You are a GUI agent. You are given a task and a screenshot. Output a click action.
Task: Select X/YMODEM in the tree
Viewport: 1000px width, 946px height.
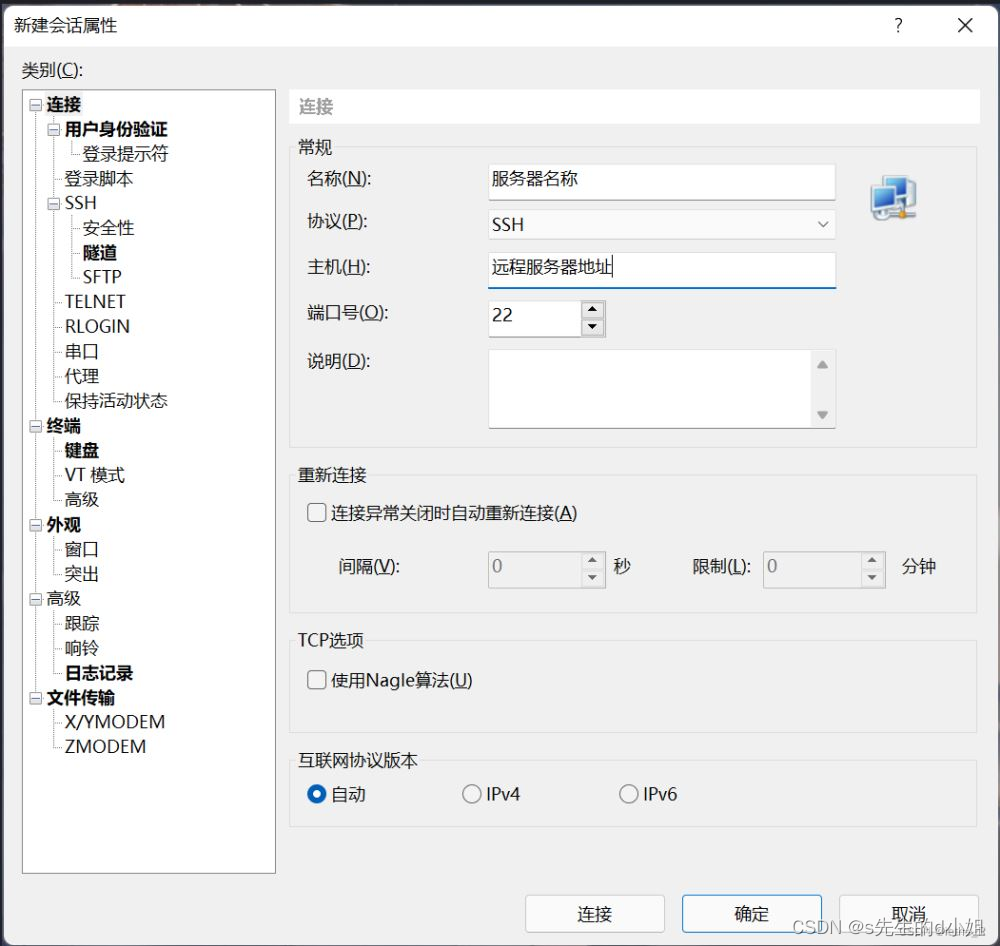point(115,722)
